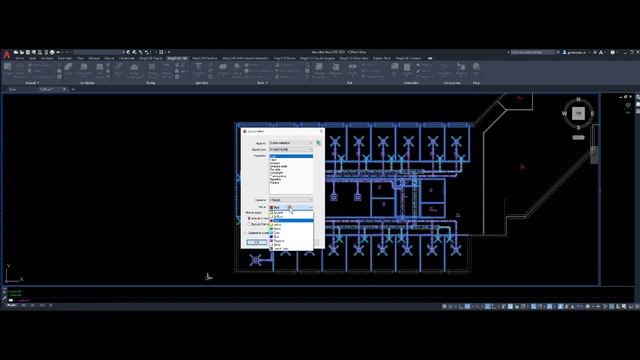Screen dimensions: 640x360
Task: Open the Annotate ribbon tab
Action: 47,58
